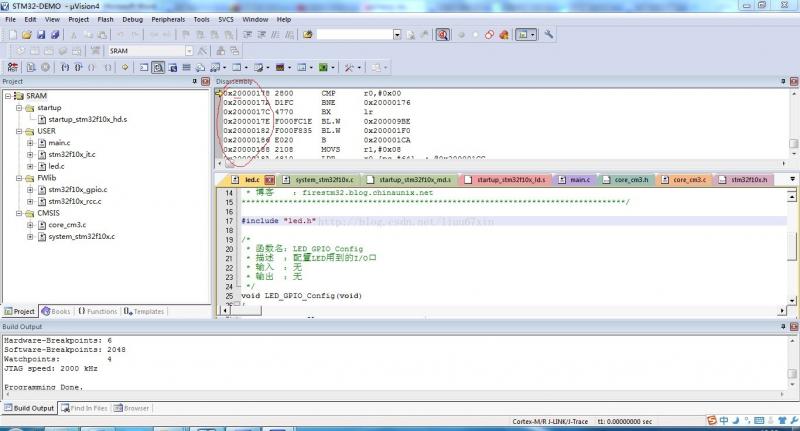The height and width of the screenshot is (431, 800).
Task: Click the new file icon
Action: pos(12,34)
